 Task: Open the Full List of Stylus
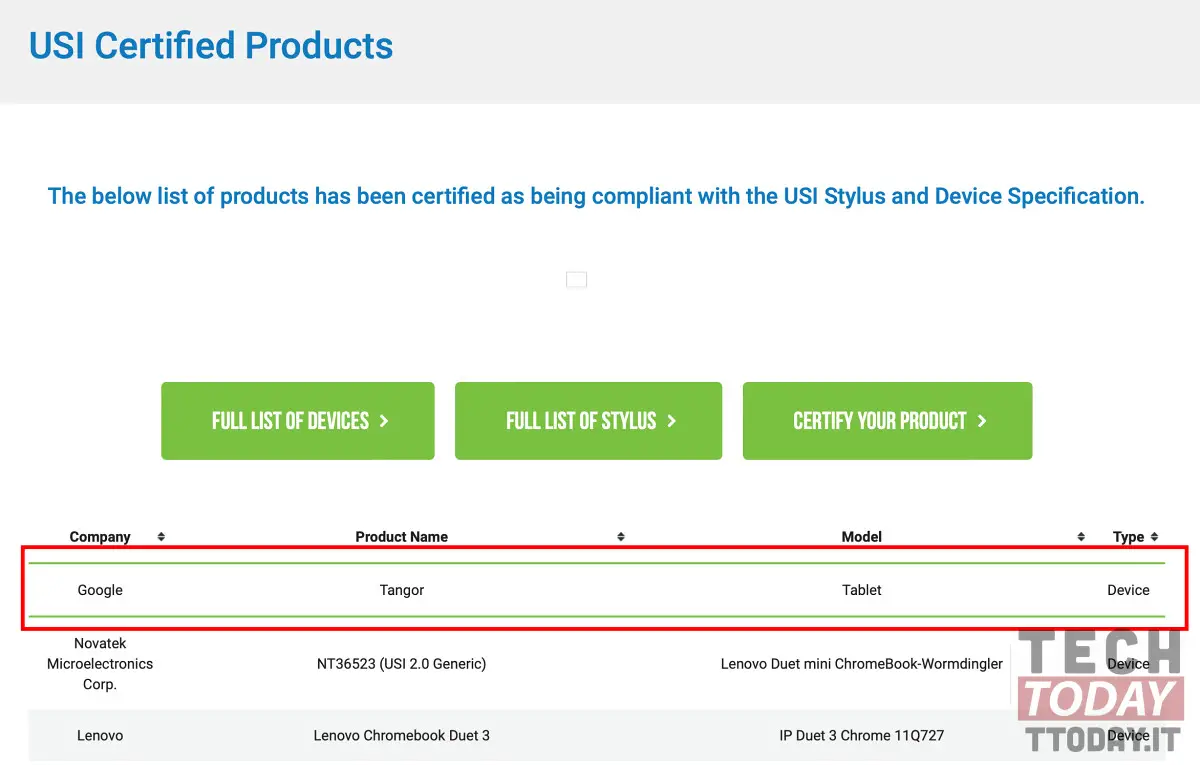coord(588,421)
